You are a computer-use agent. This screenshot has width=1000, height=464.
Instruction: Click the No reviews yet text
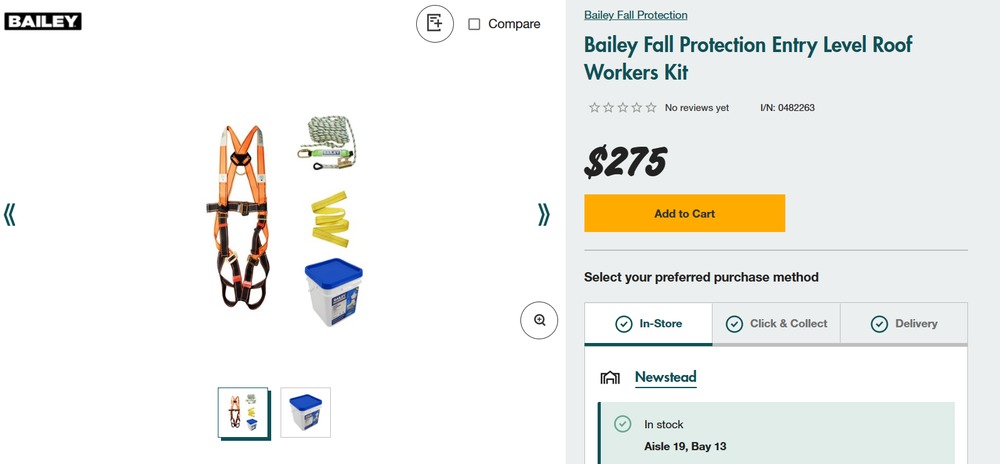point(697,108)
